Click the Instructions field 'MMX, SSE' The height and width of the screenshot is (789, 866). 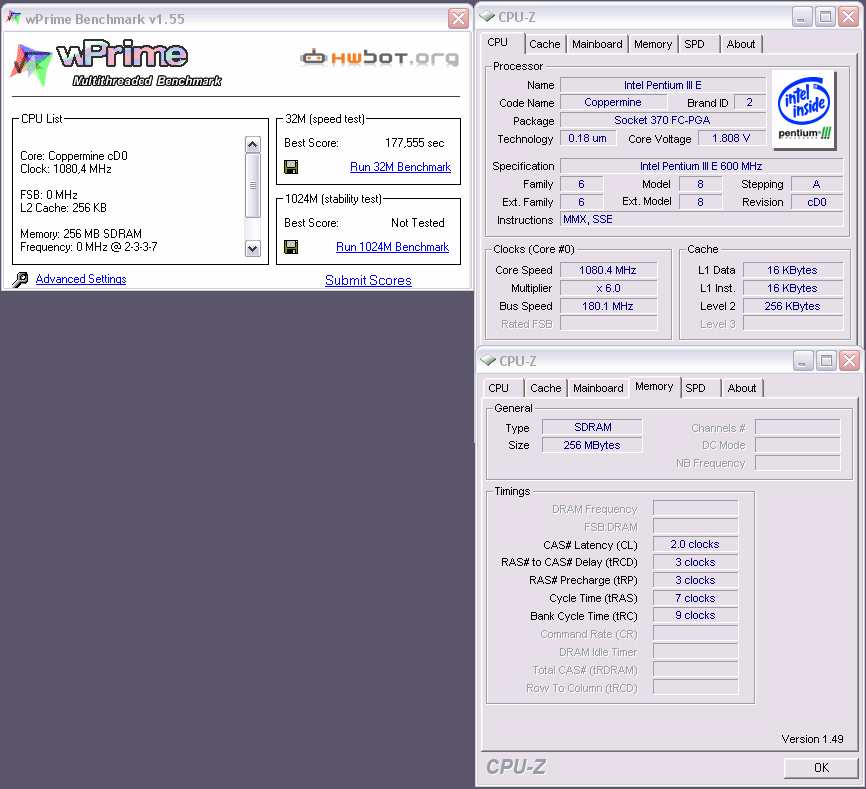pos(701,220)
